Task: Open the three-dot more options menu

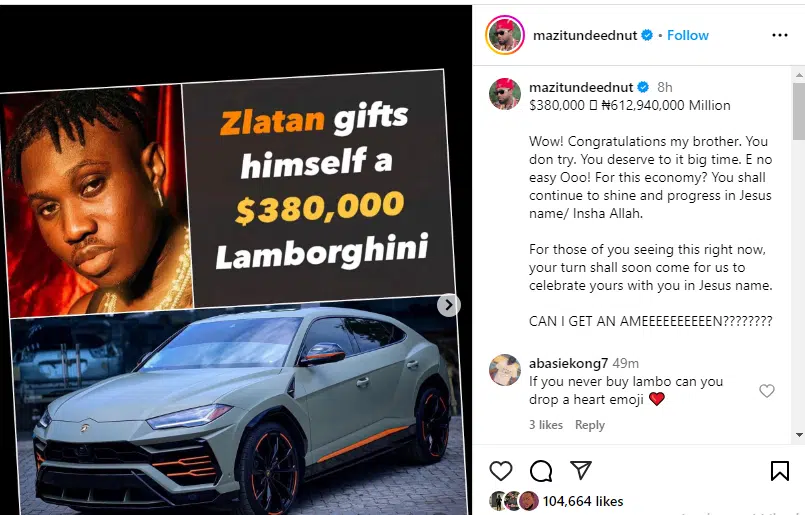Action: pyautogui.click(x=779, y=35)
